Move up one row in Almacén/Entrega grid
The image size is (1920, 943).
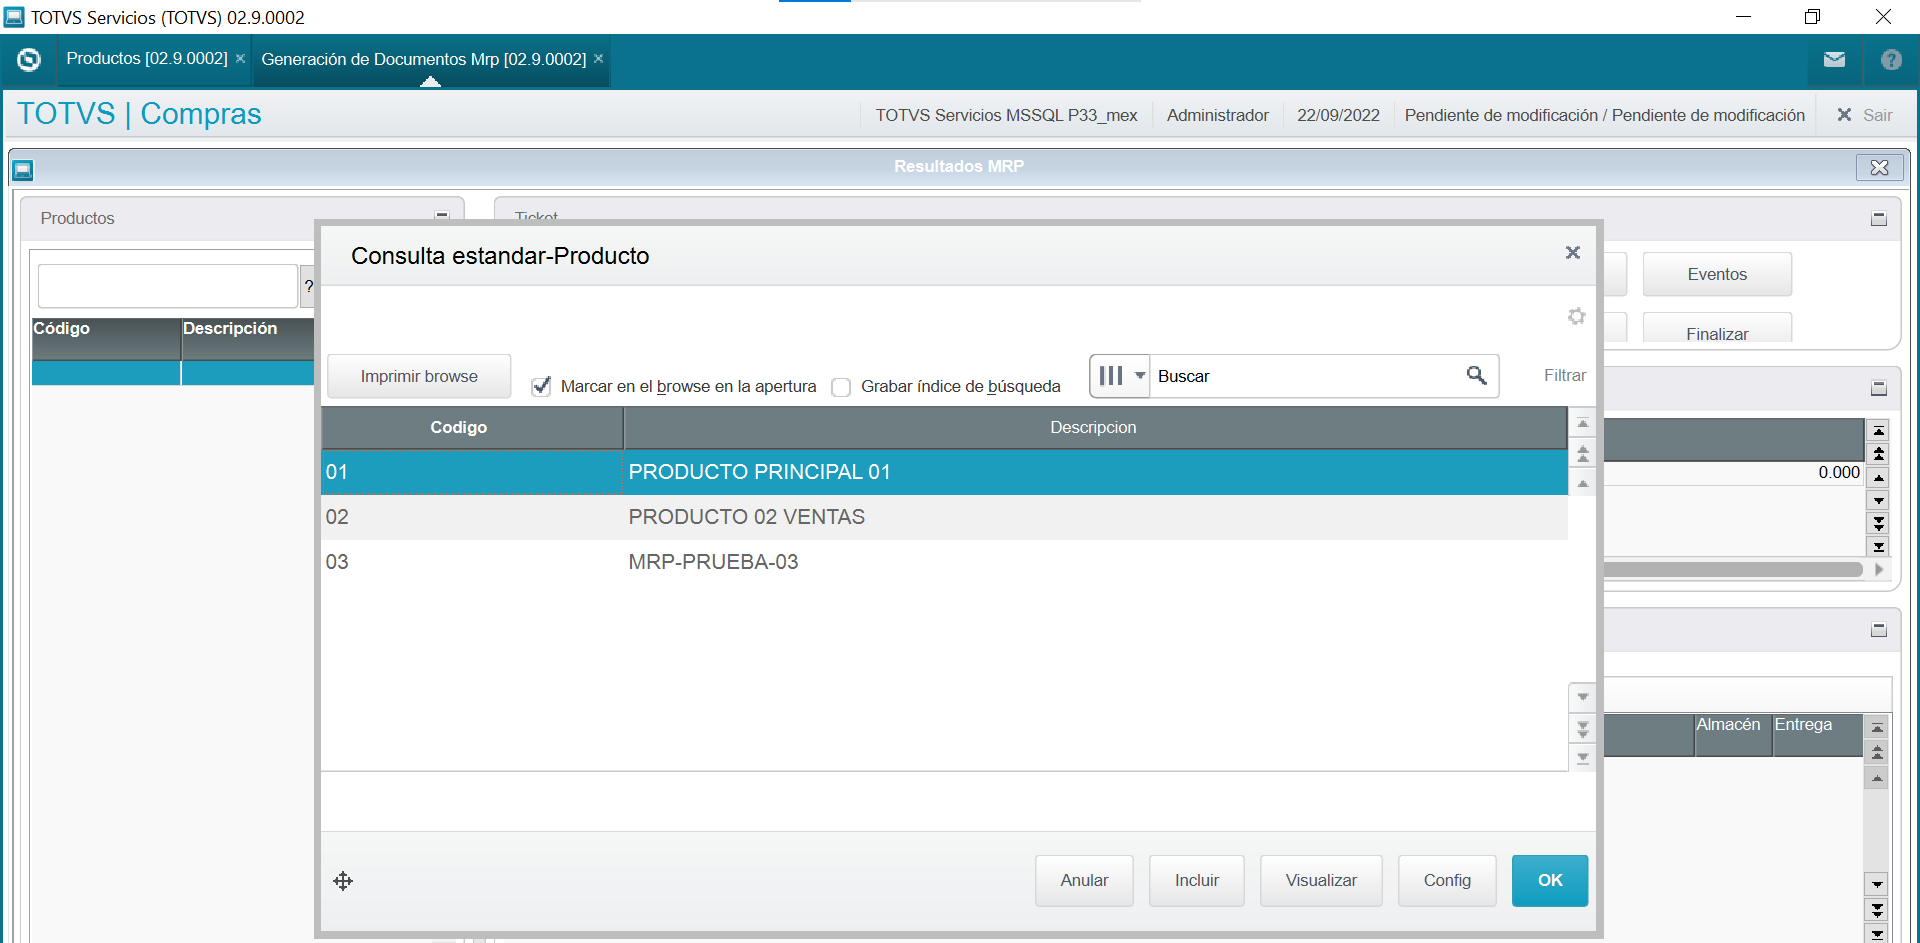(1877, 778)
